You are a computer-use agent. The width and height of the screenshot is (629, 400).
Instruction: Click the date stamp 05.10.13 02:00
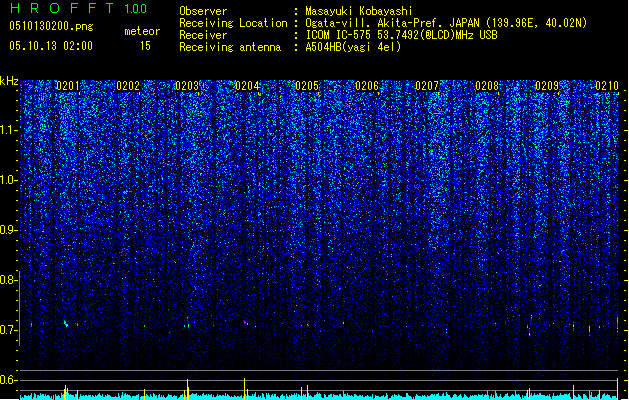pos(51,45)
